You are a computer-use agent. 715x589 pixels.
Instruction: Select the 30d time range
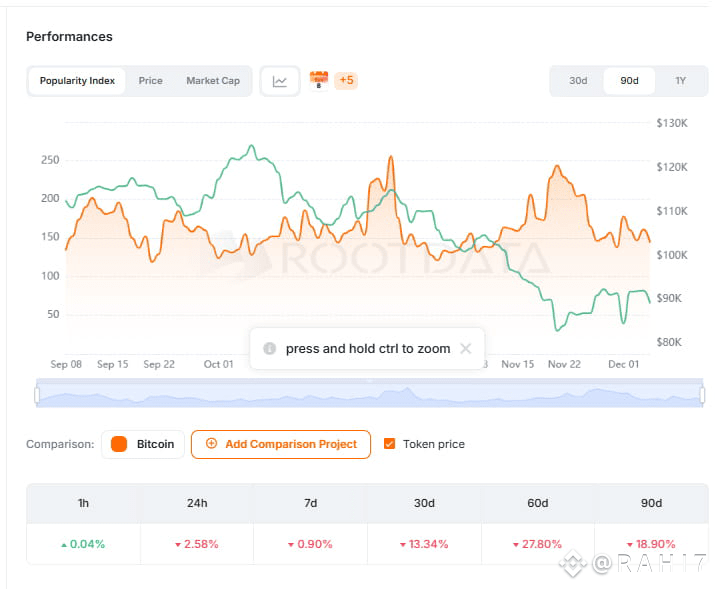(578, 81)
